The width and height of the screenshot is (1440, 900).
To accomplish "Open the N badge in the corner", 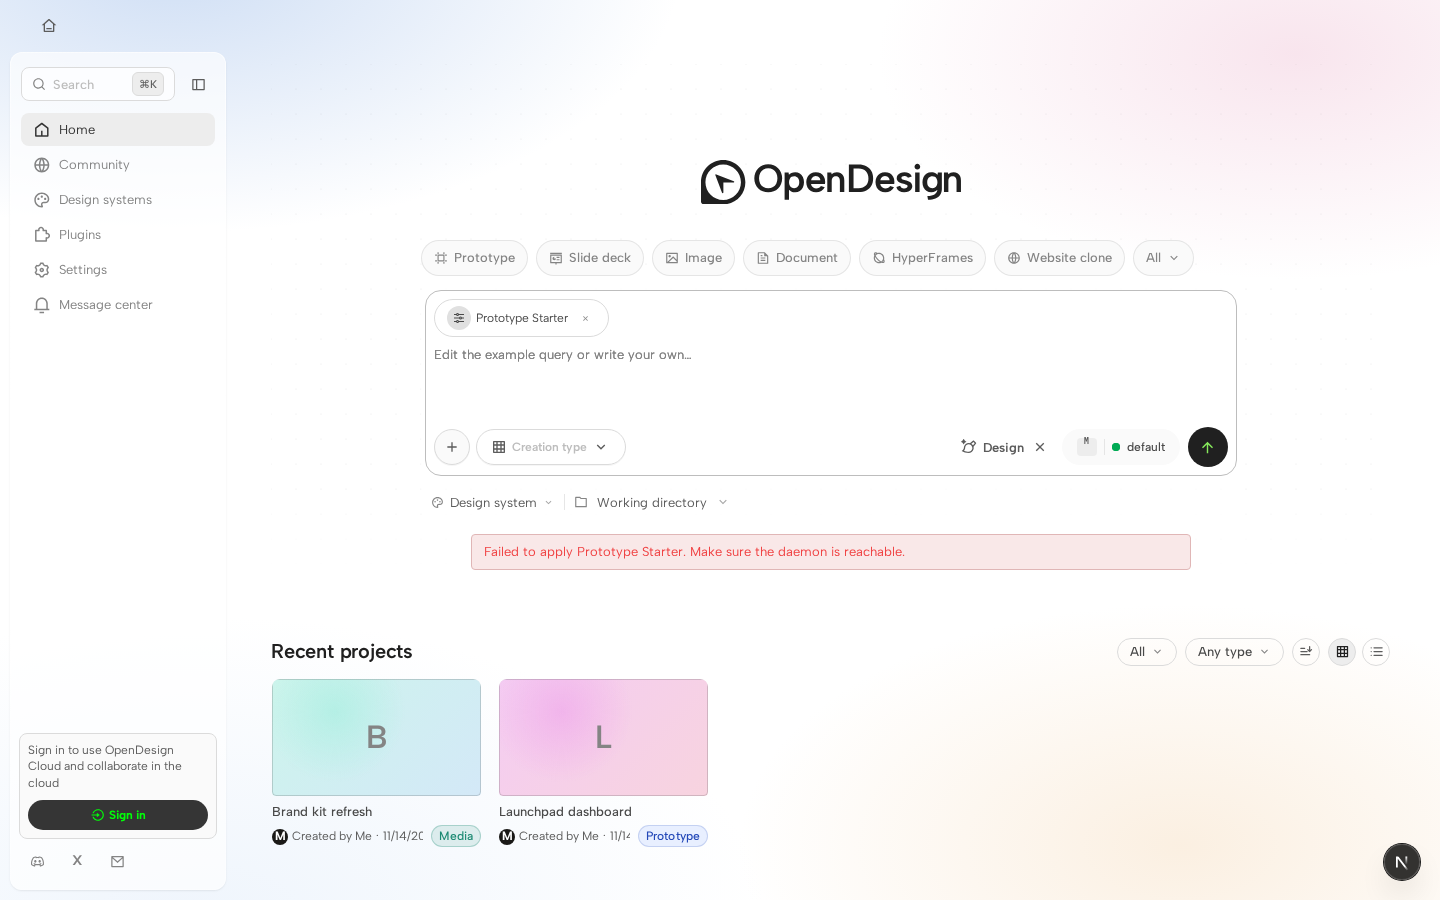I will 1402,862.
